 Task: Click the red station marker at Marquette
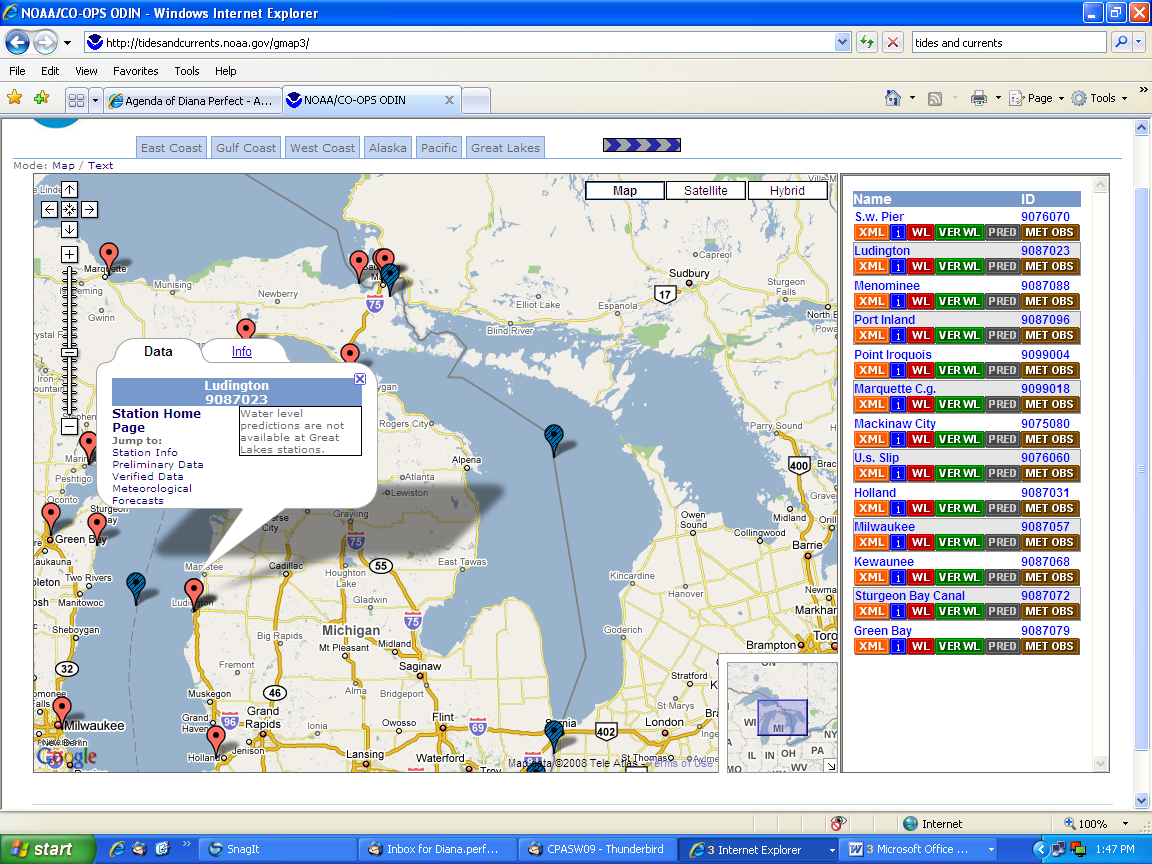(108, 256)
